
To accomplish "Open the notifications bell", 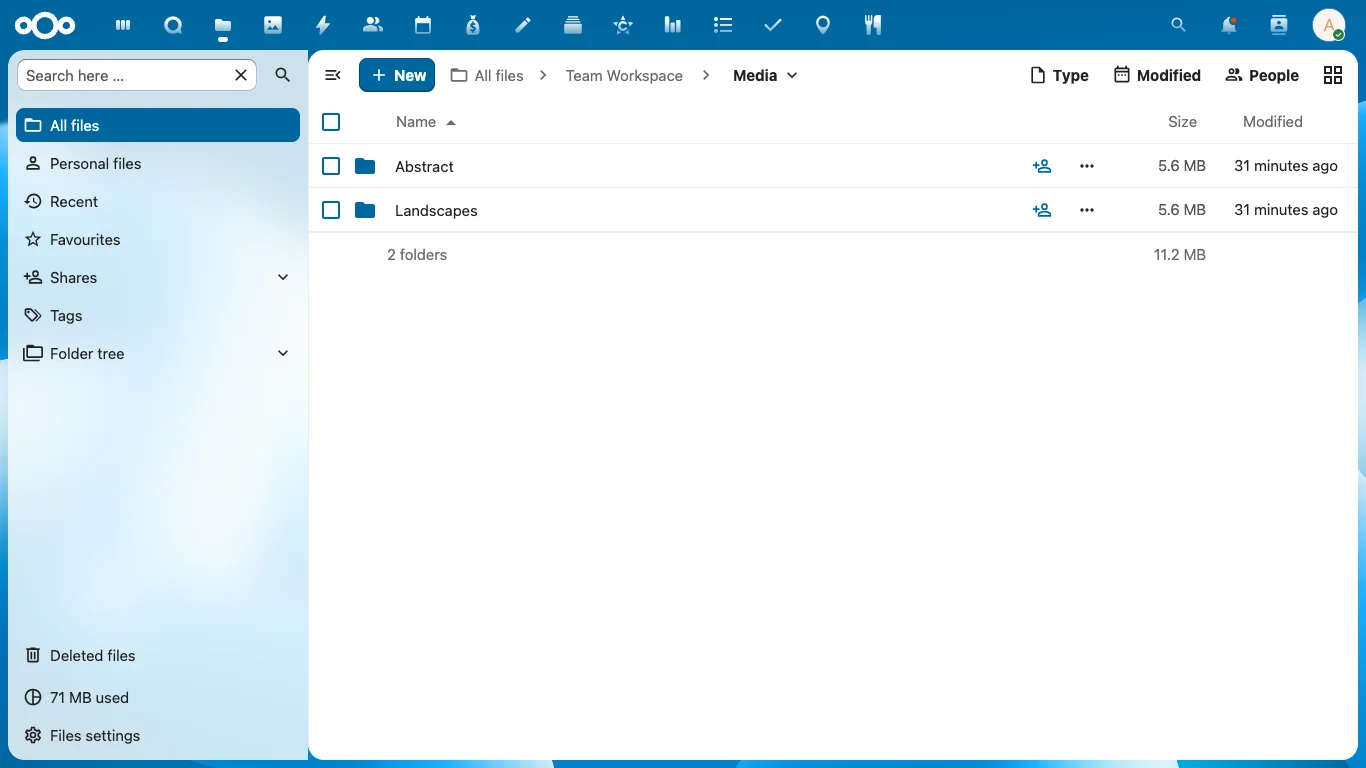I will tap(1229, 25).
